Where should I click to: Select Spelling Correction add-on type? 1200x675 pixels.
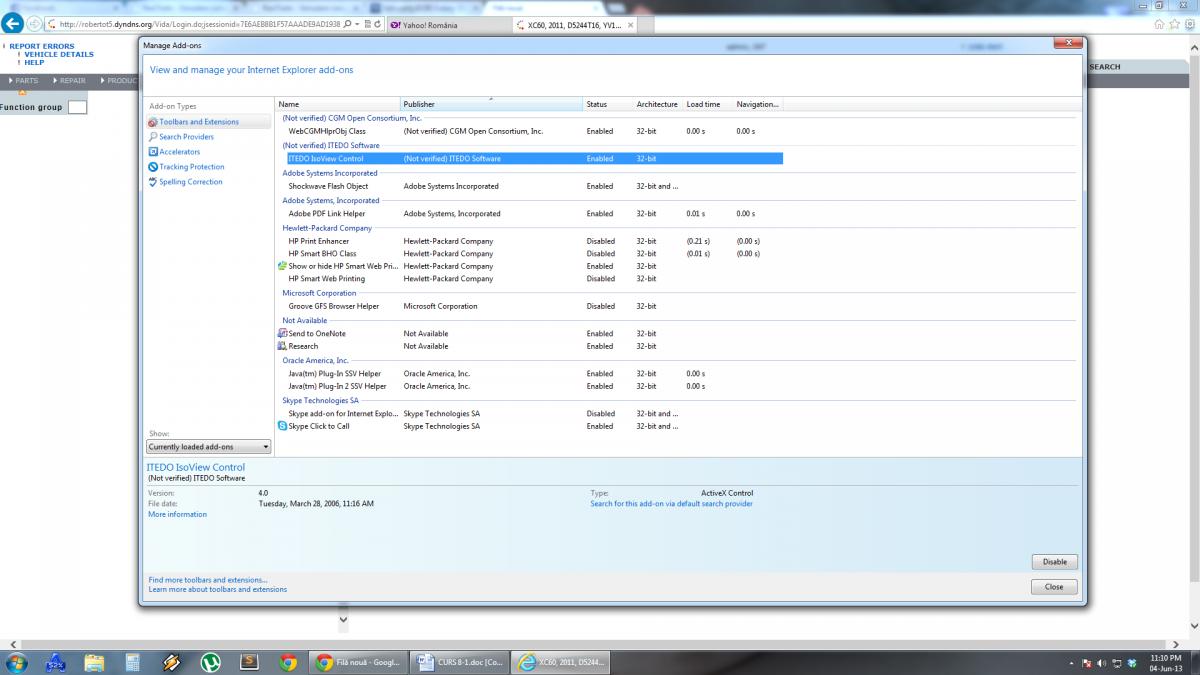[190, 182]
